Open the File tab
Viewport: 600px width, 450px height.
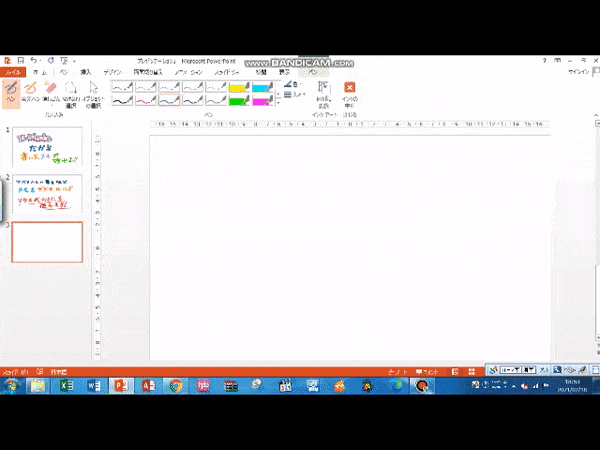13,72
